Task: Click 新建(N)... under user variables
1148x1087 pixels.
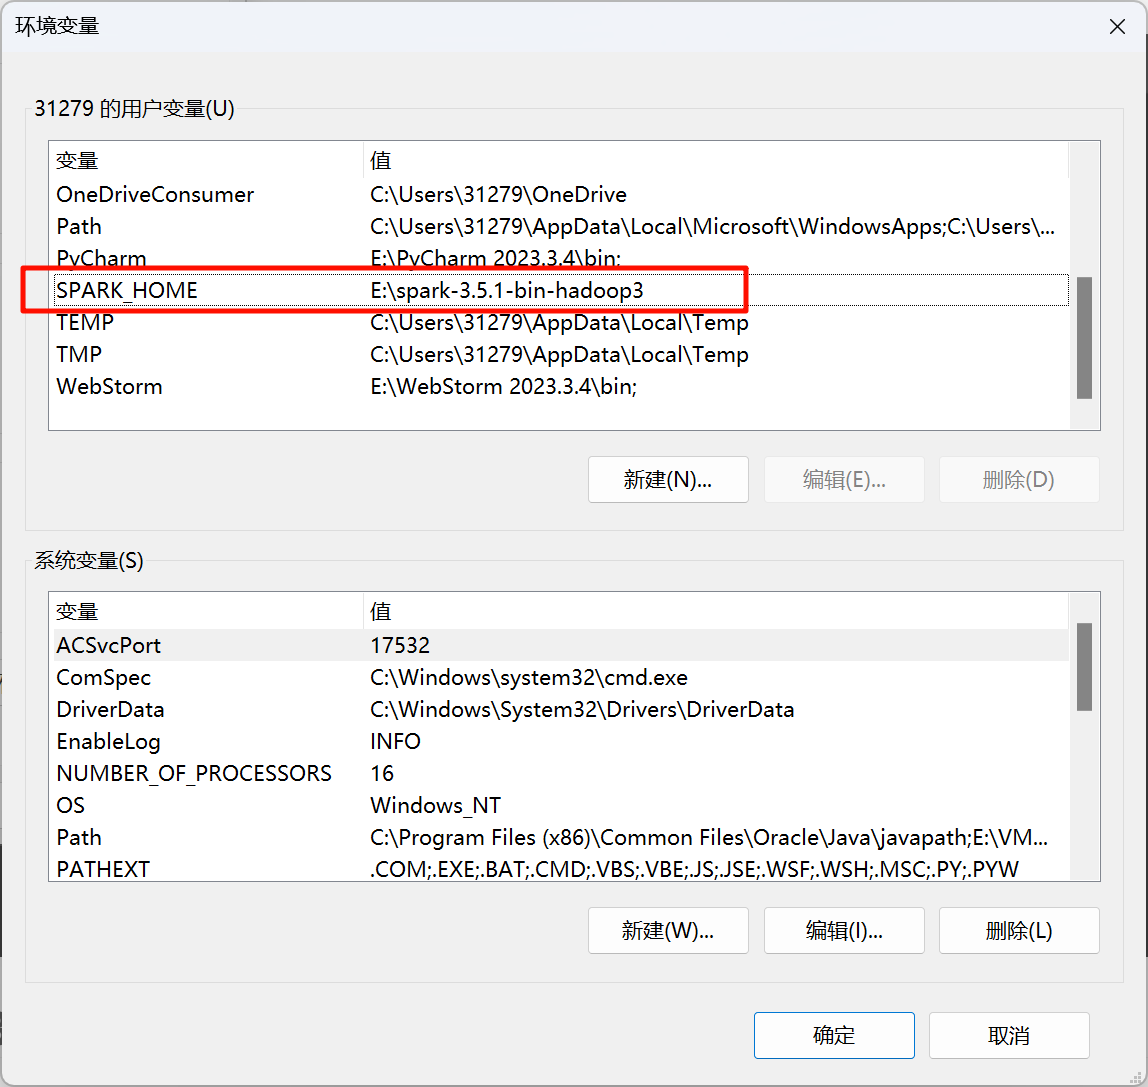Action: tap(668, 480)
